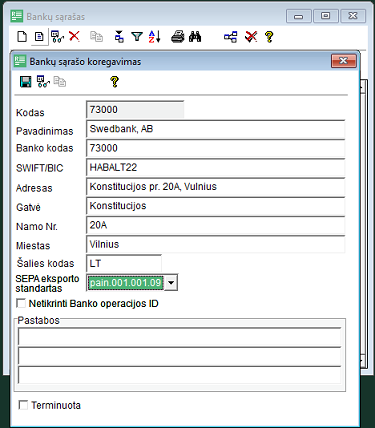Save the record with the floppy disk icon
Viewport: 375px width, 428px height.
tap(26, 81)
